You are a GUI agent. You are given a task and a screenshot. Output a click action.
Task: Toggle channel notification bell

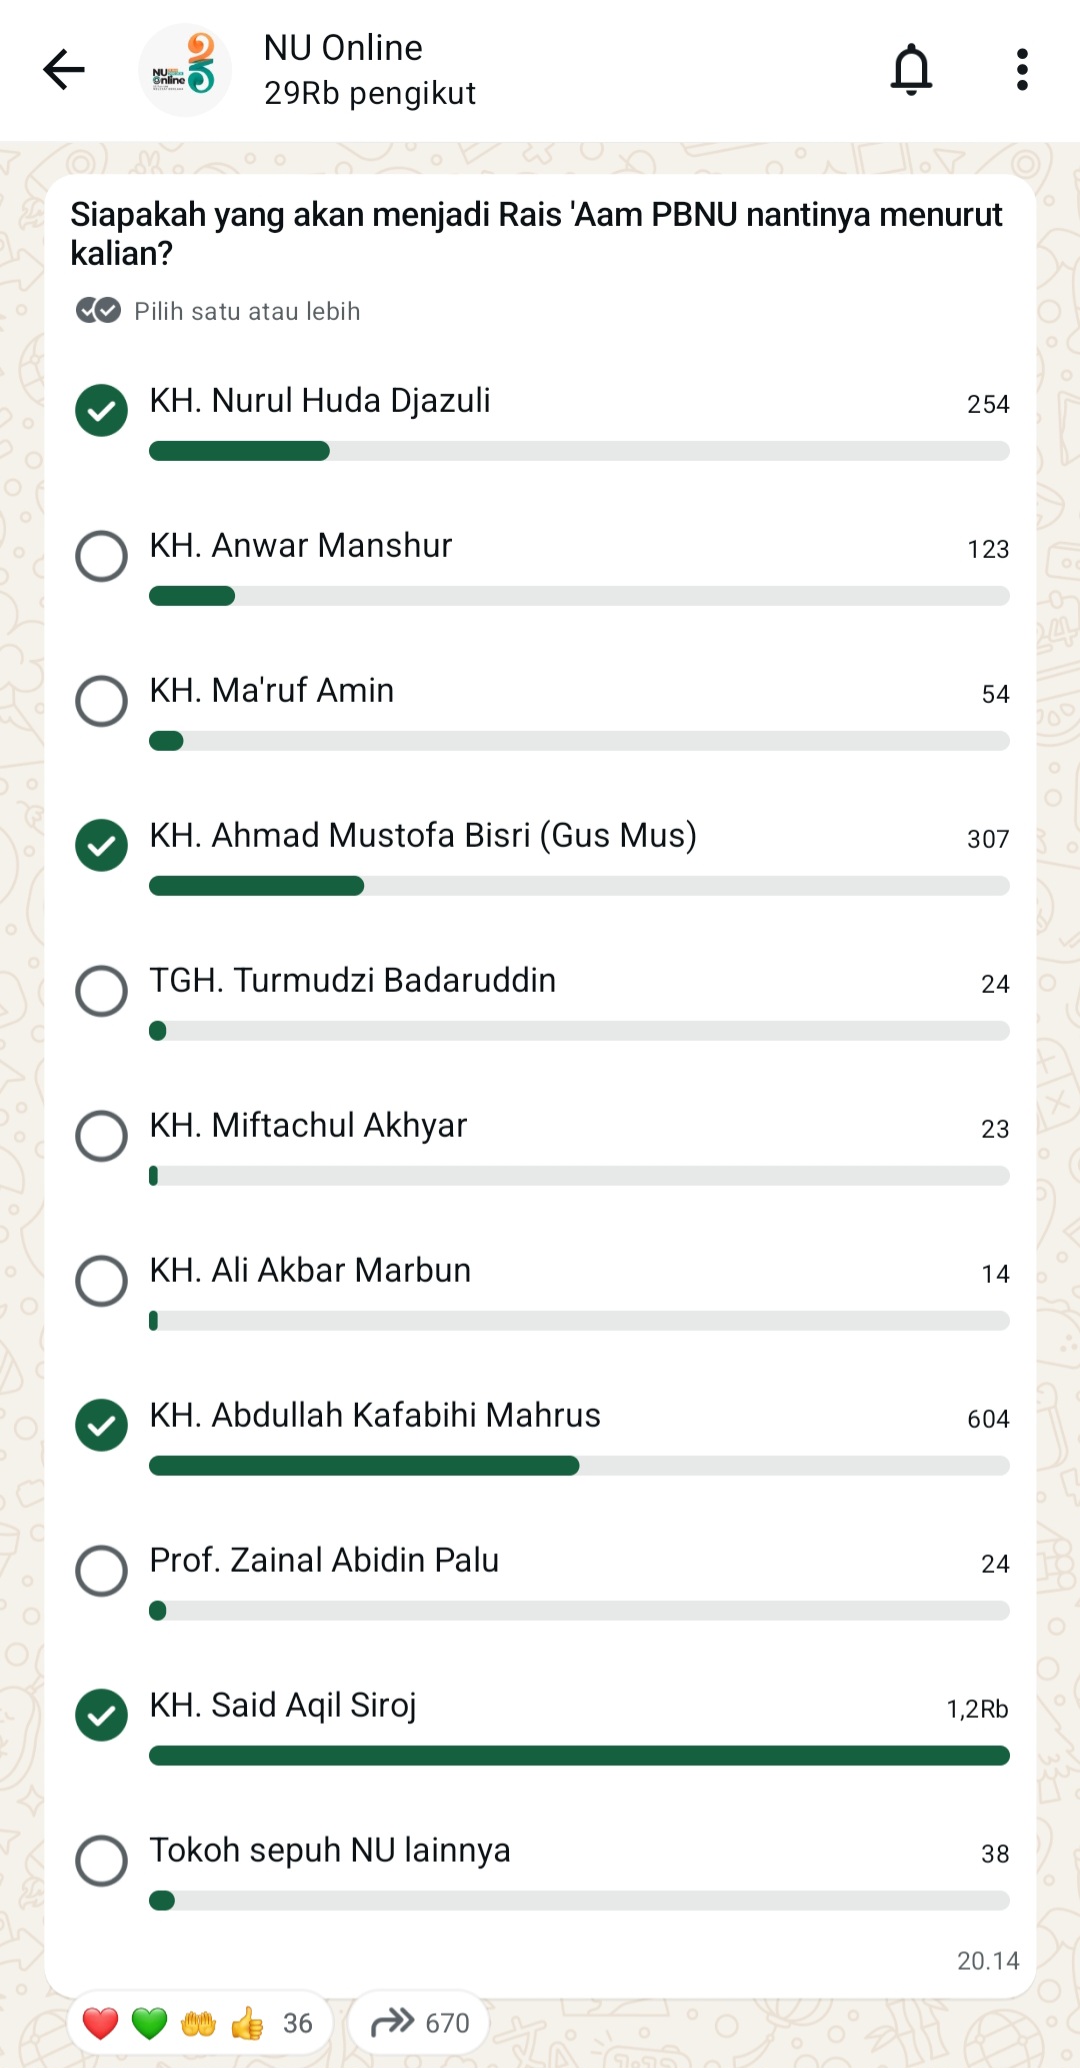(911, 69)
